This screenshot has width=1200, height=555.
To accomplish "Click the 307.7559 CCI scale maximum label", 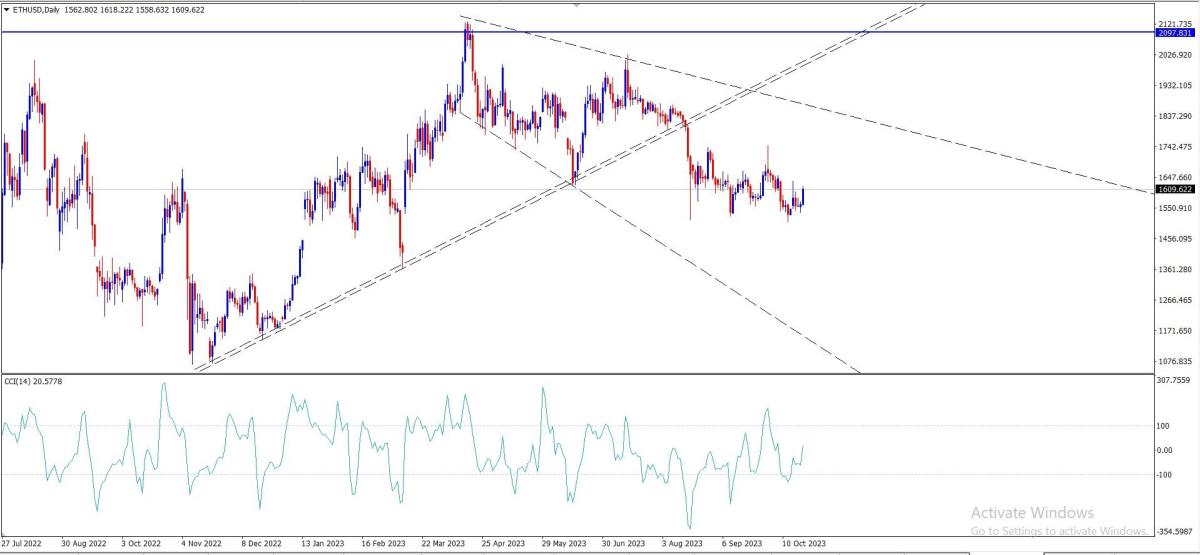I will [1172, 380].
